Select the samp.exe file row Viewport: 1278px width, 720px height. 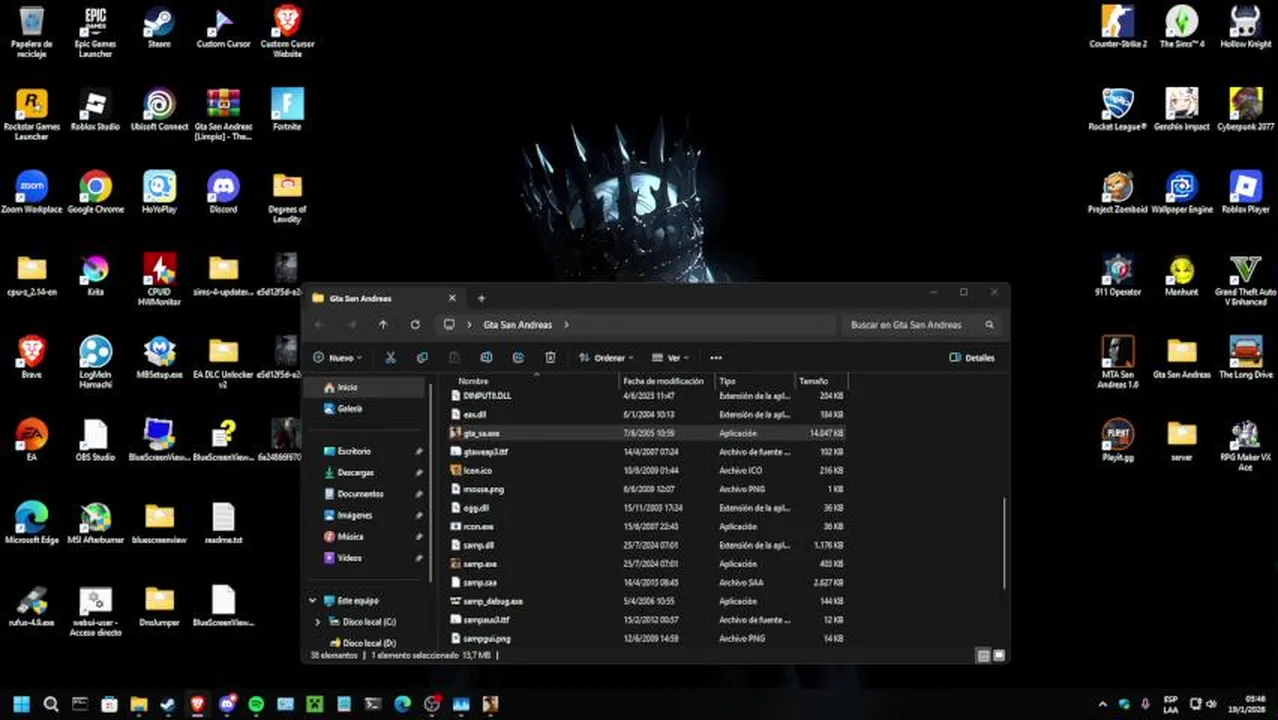[648, 564]
